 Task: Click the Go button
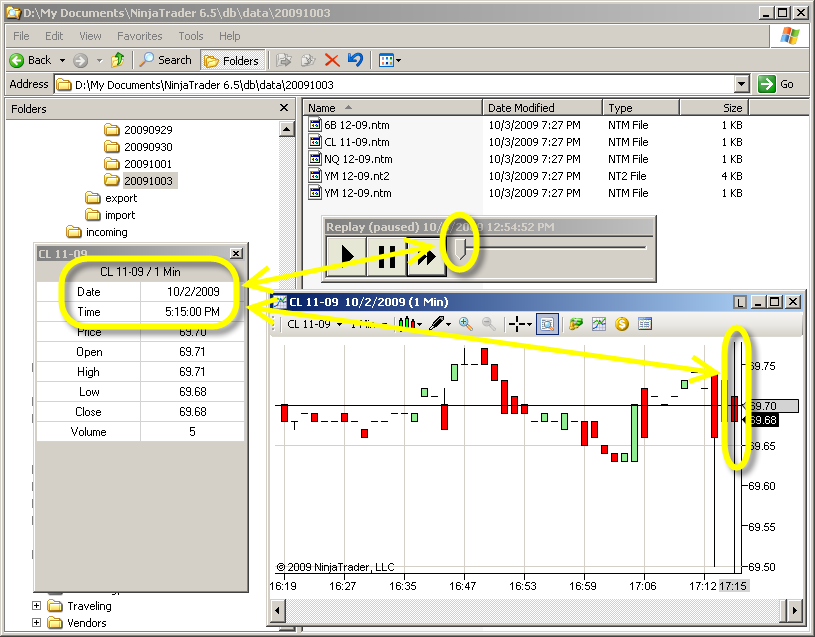[775, 84]
